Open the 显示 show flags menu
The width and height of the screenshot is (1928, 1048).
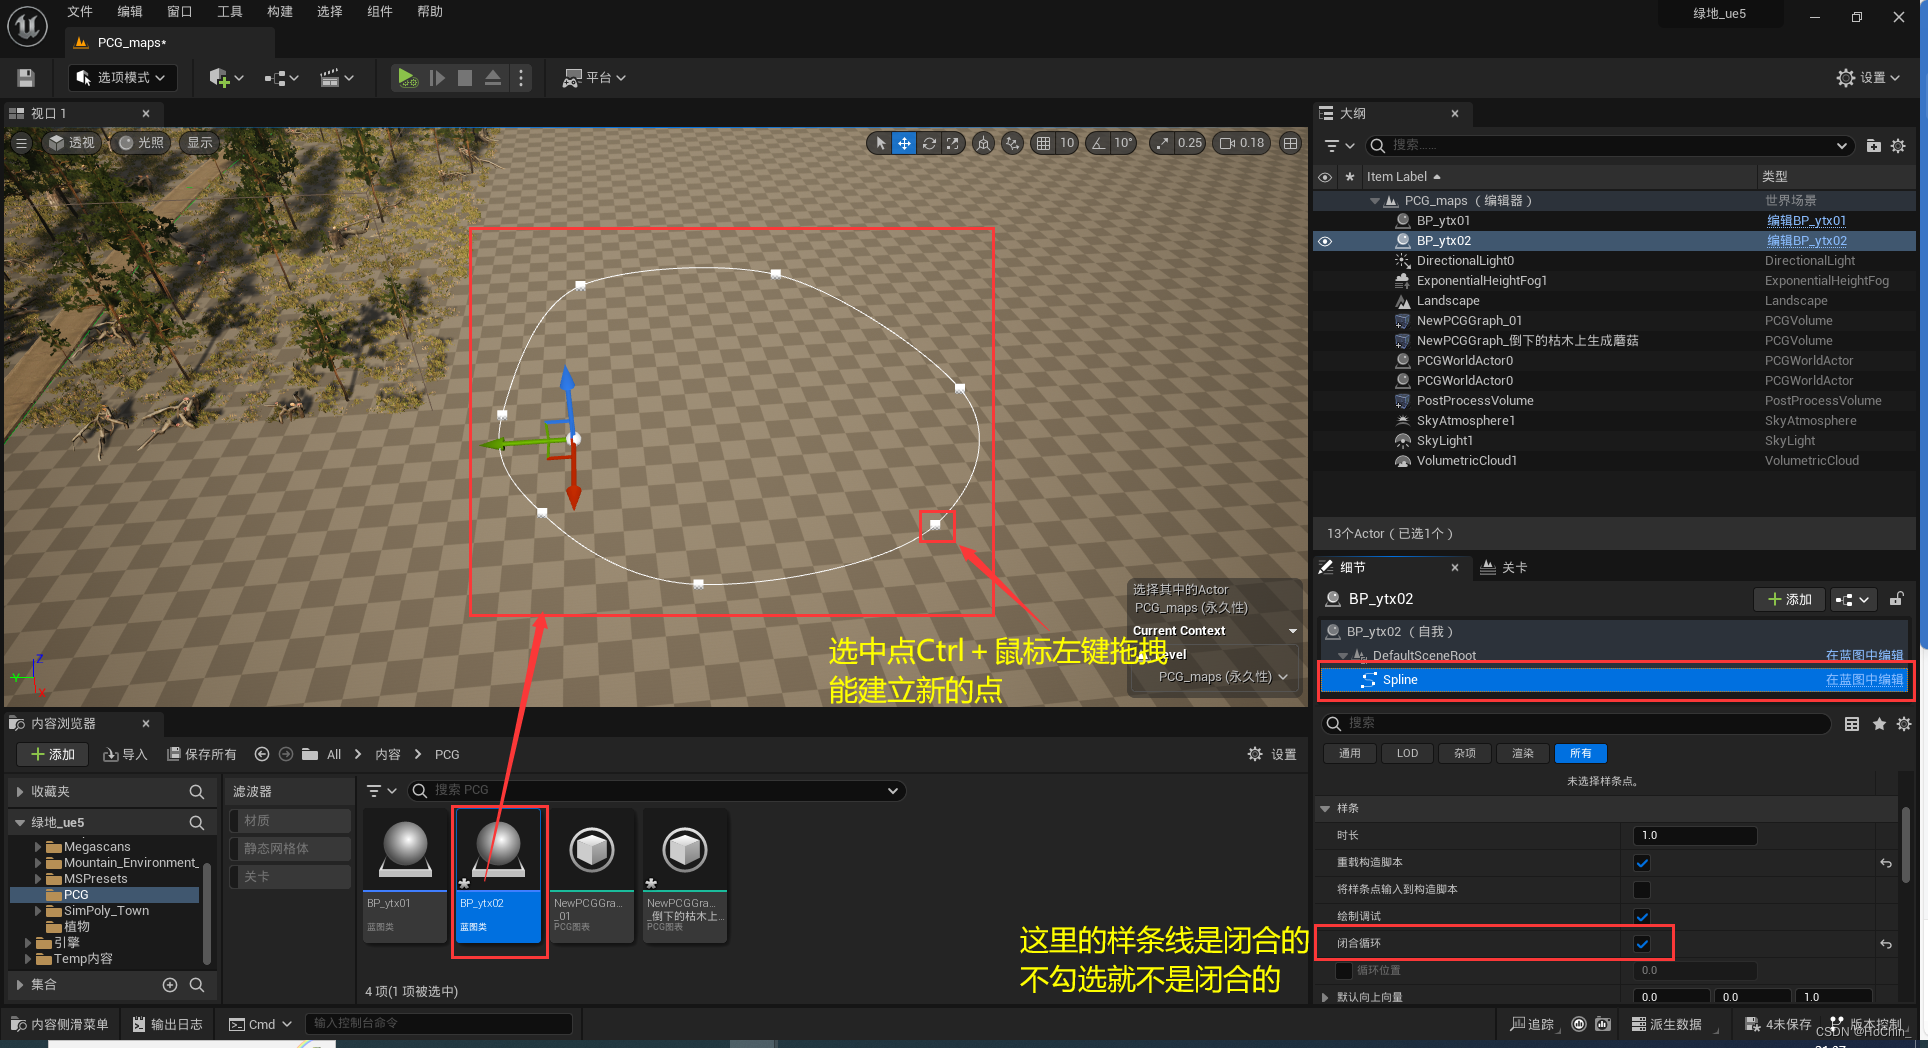tap(200, 143)
